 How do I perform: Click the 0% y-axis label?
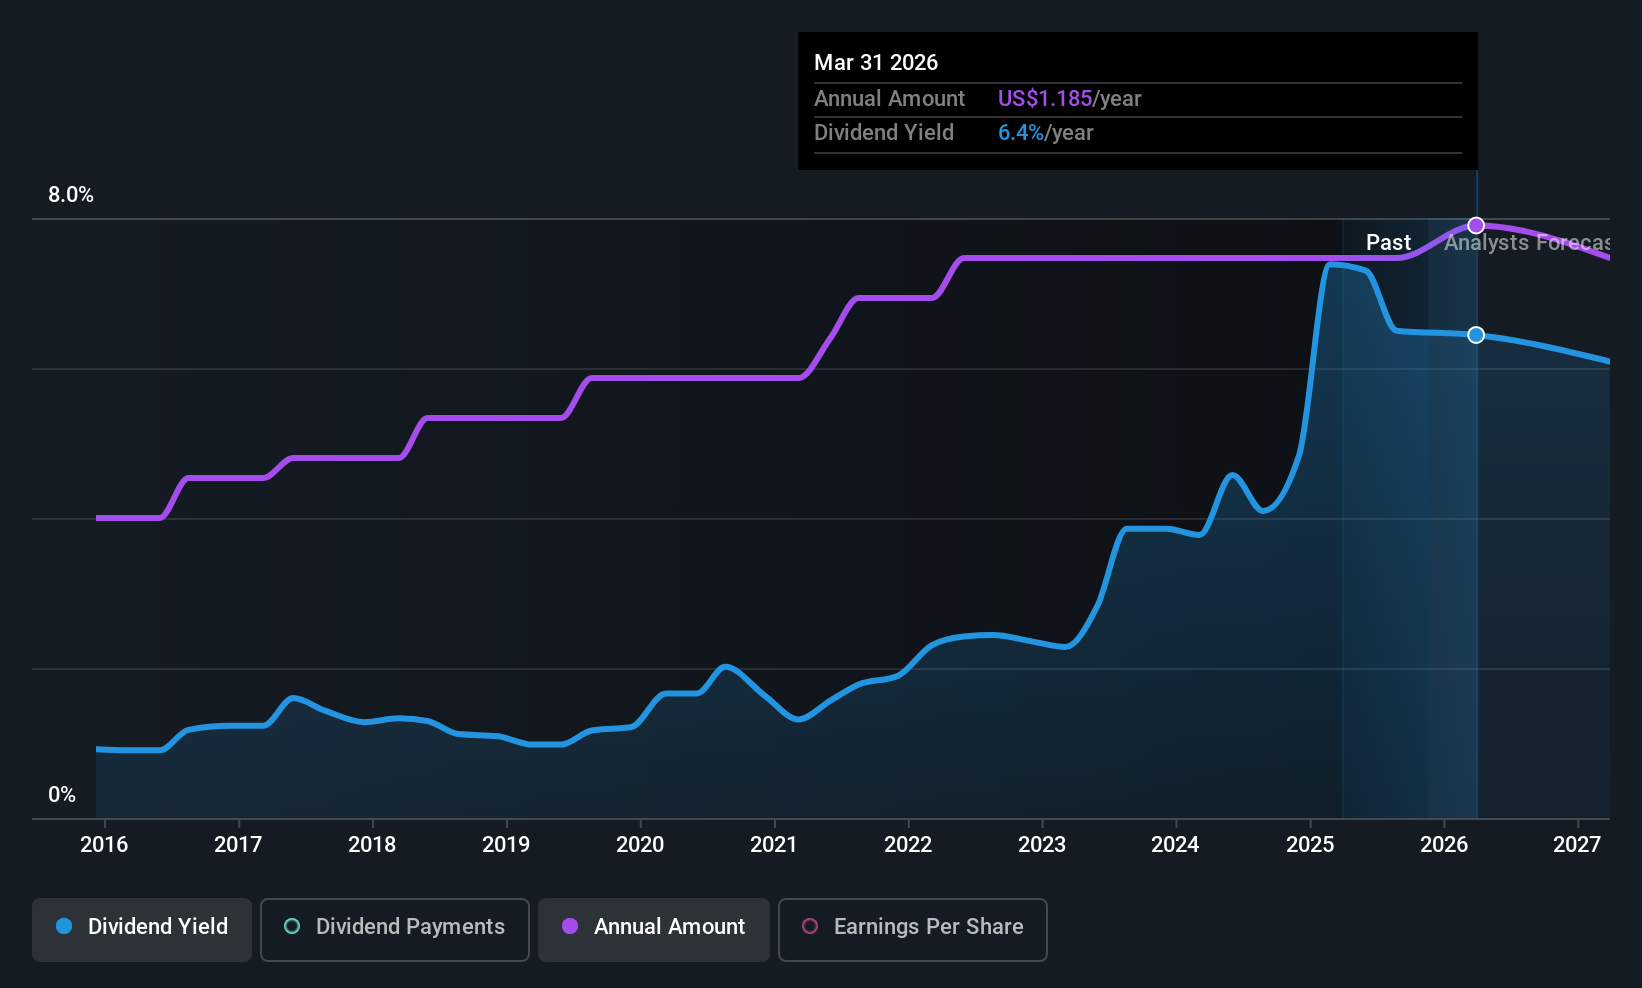click(x=62, y=795)
